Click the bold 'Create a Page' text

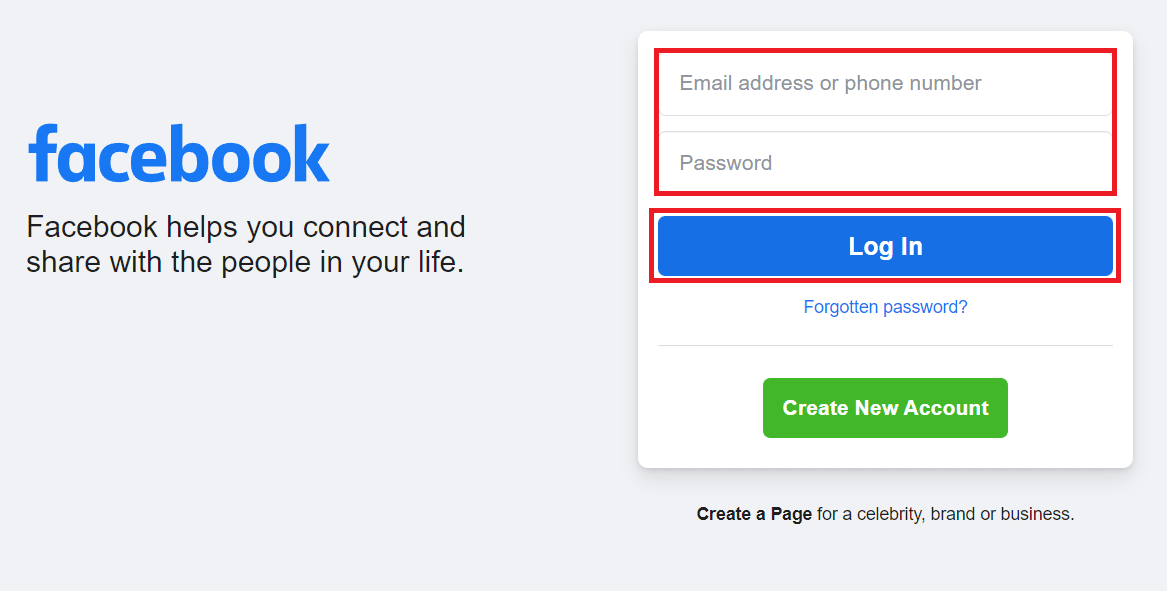point(754,514)
